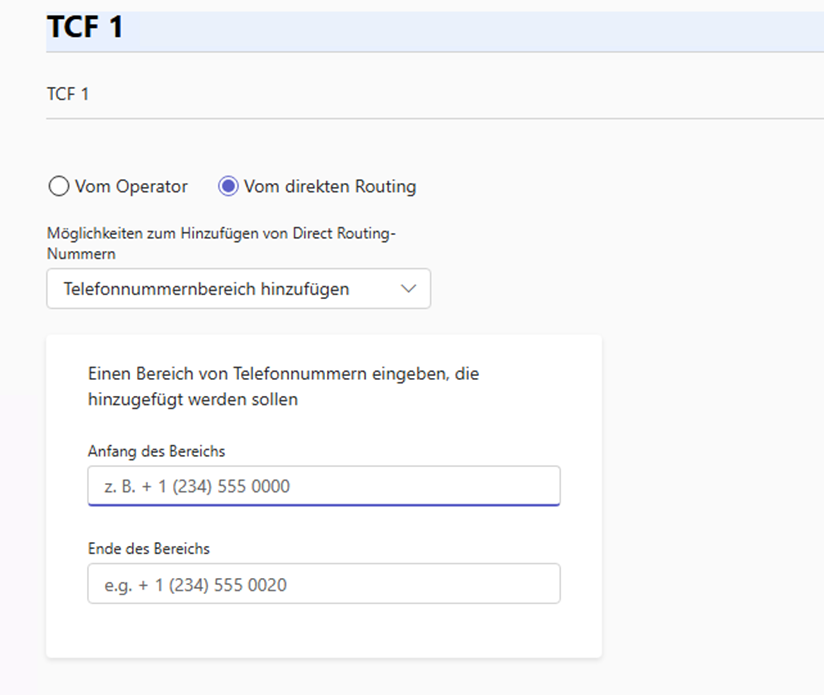Screen dimensions: 824x695
Task: Open the Telefonnummernbereich hinzufügen dropdown
Action: pos(239,288)
